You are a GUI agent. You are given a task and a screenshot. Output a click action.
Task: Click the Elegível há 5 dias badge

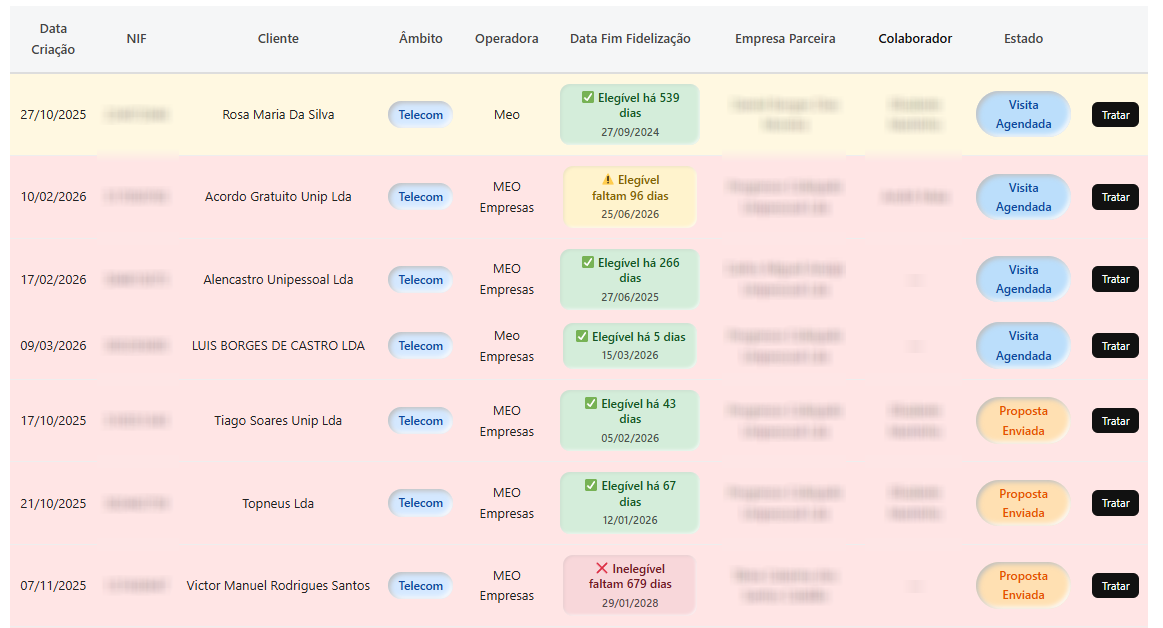click(629, 345)
